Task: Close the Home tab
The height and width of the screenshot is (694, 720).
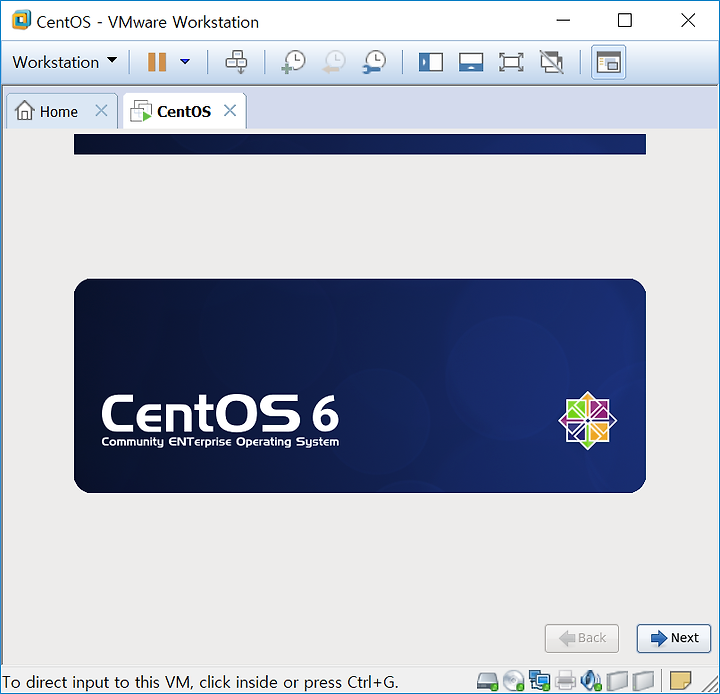Action: tap(101, 111)
